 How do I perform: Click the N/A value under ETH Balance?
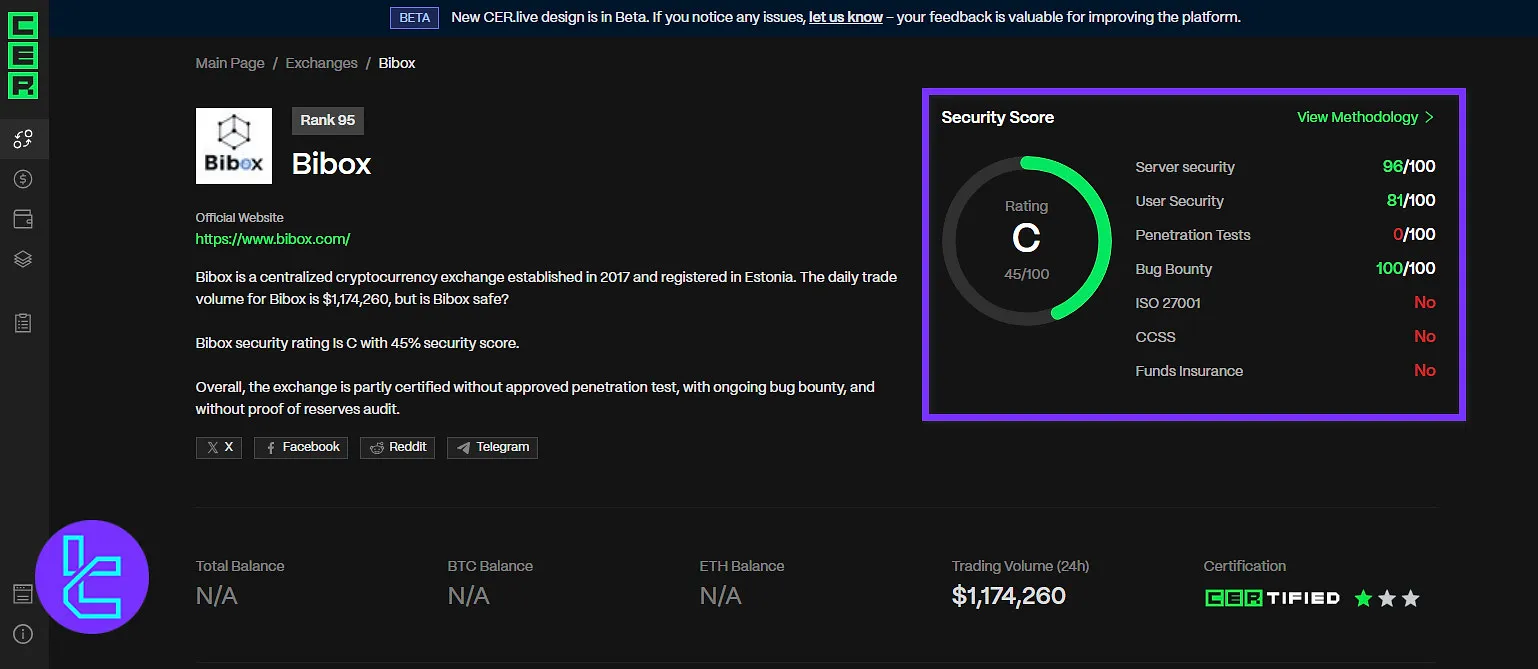[x=721, y=597]
